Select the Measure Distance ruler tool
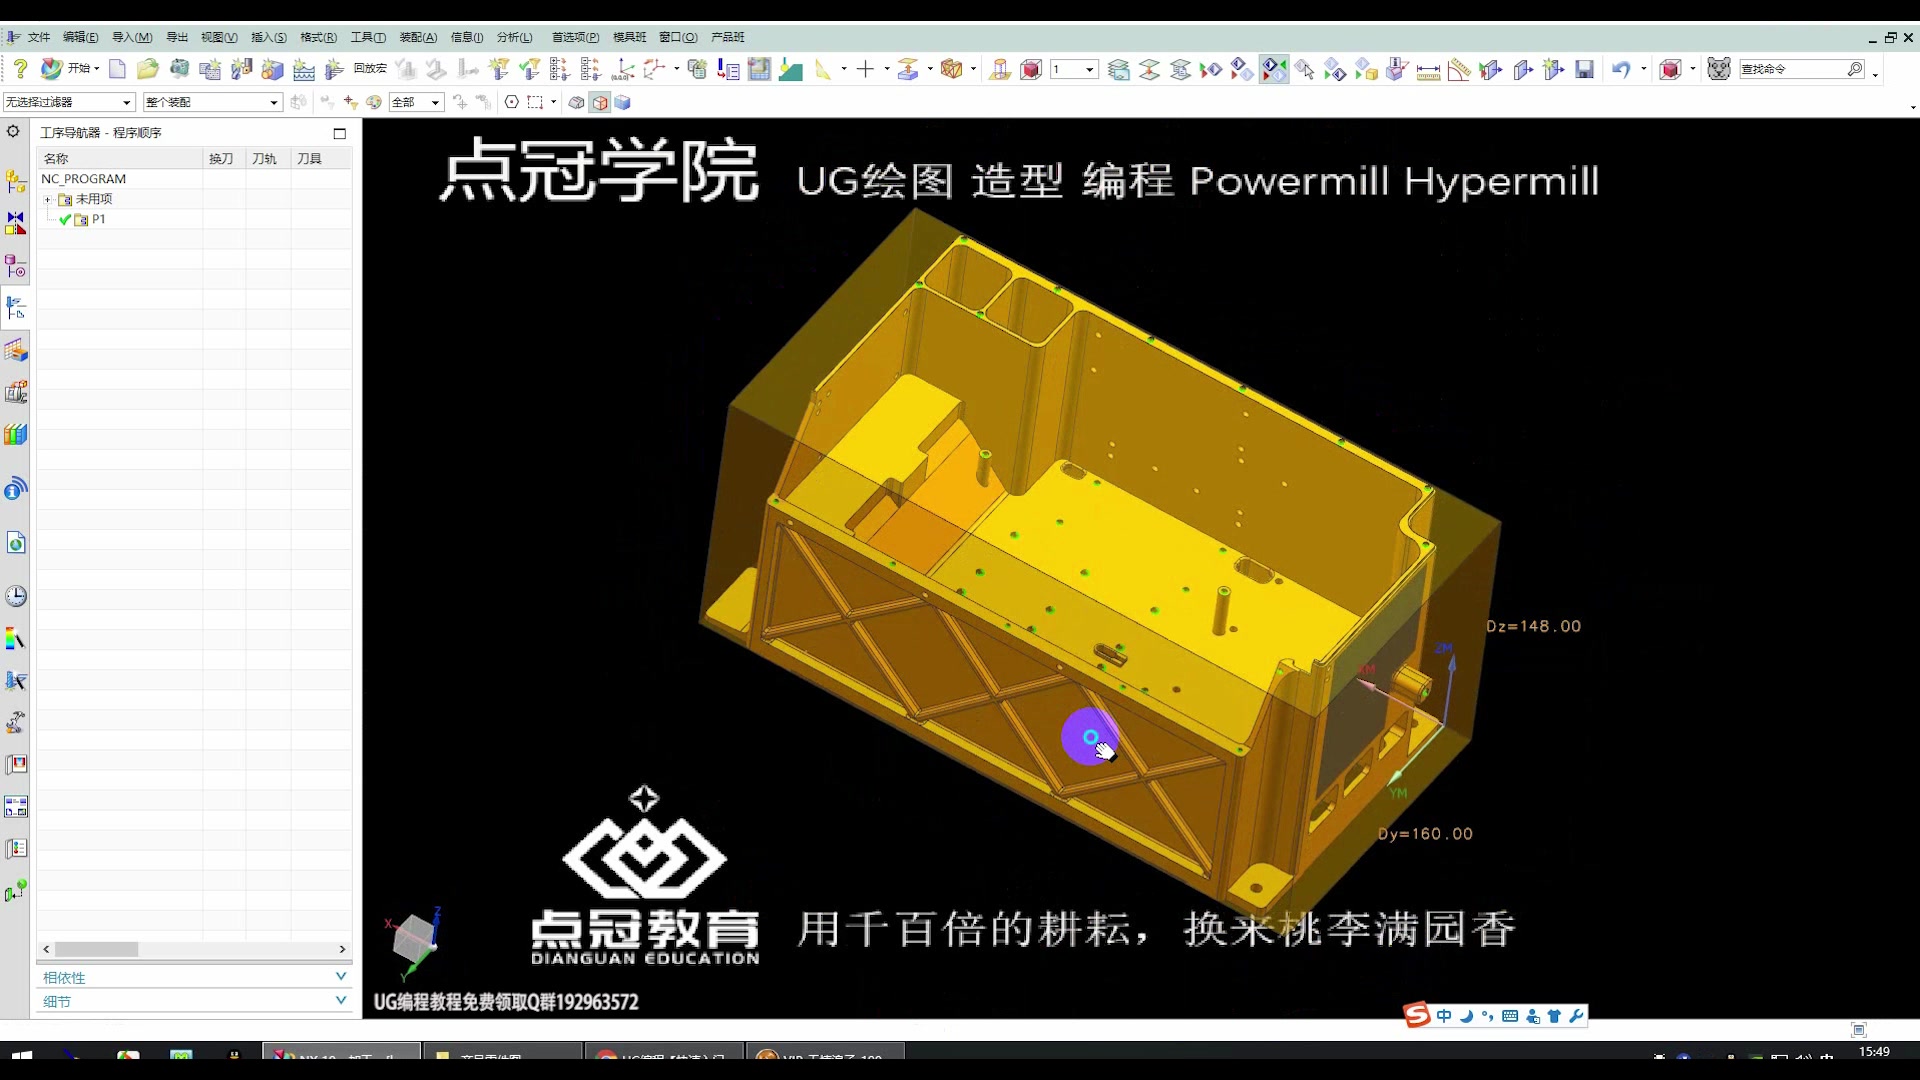The width and height of the screenshot is (1920, 1080). tap(1427, 69)
